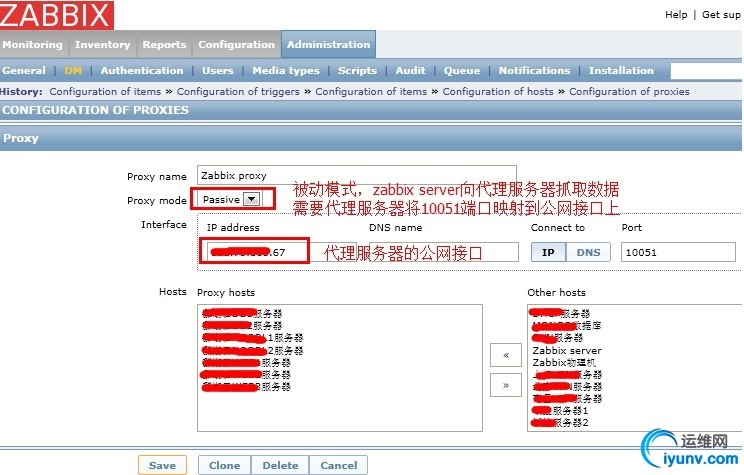Go to Notifications submenu
744x475 pixels.
pos(534,71)
